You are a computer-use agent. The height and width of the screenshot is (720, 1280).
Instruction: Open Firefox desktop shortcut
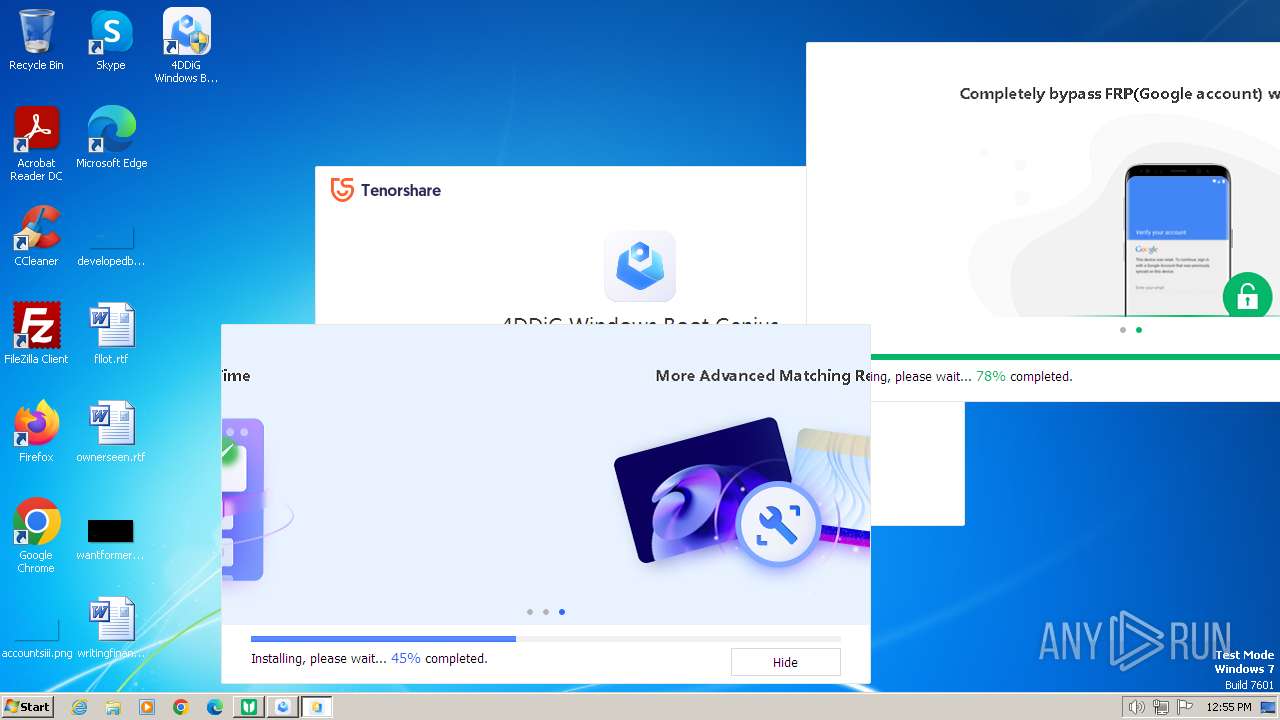(x=36, y=432)
